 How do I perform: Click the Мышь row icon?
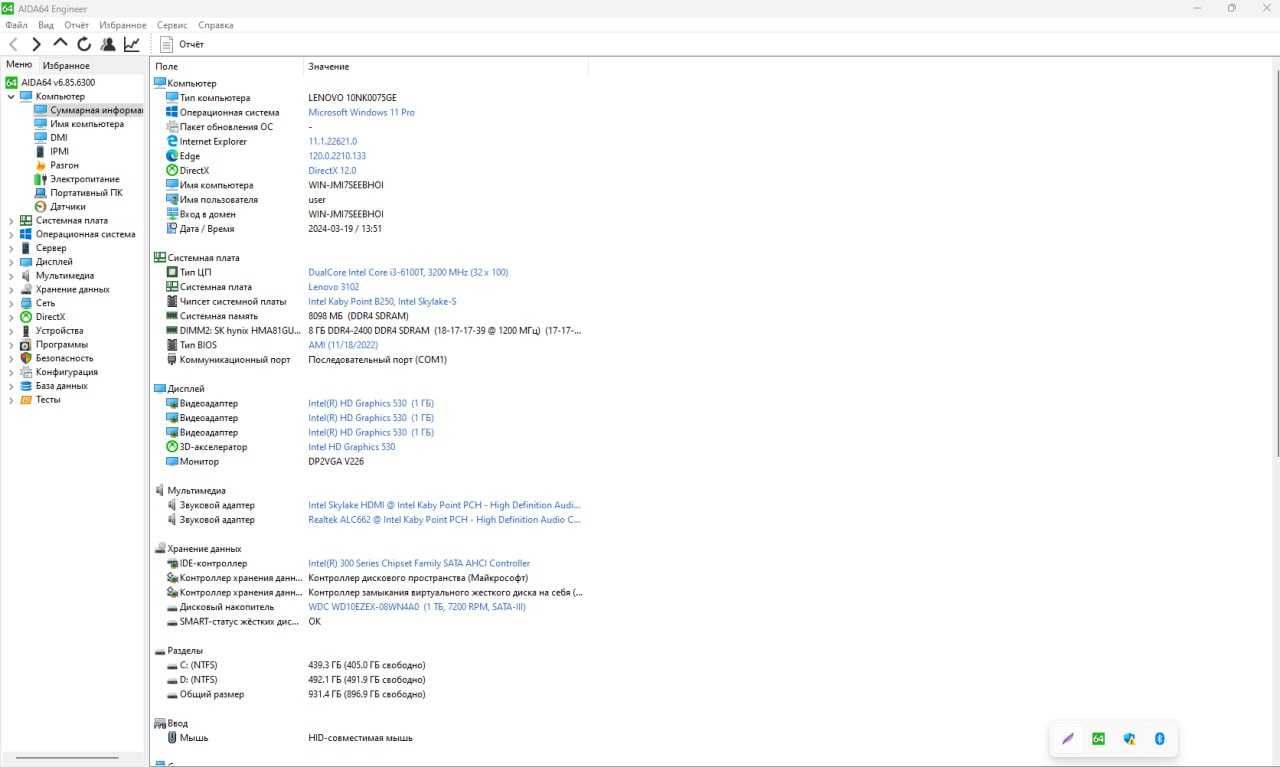172,738
